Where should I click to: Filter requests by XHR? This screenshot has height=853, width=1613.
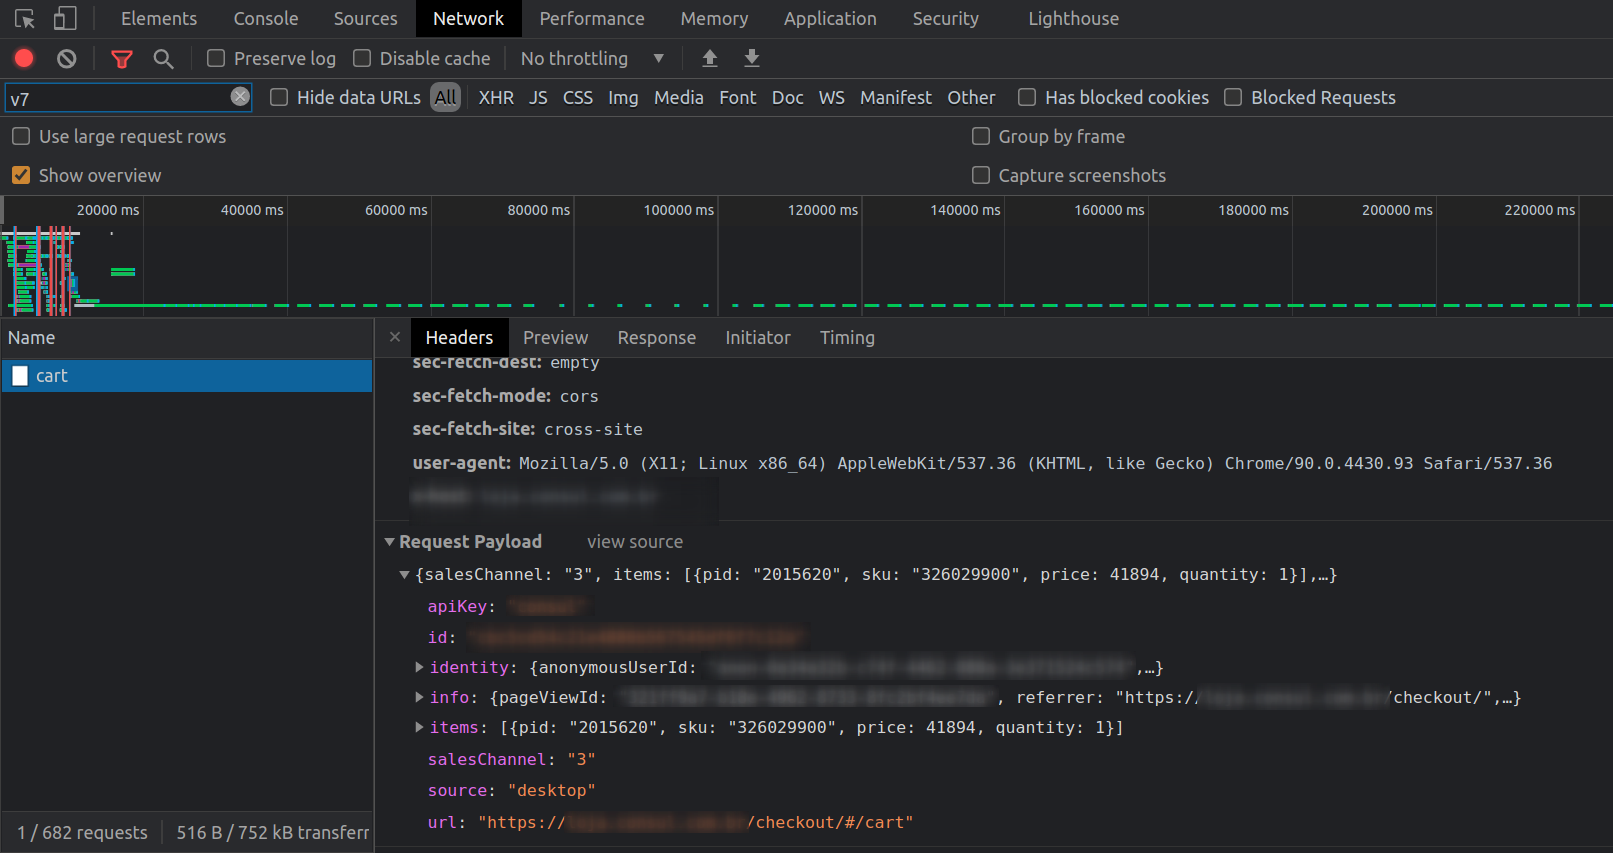496,97
